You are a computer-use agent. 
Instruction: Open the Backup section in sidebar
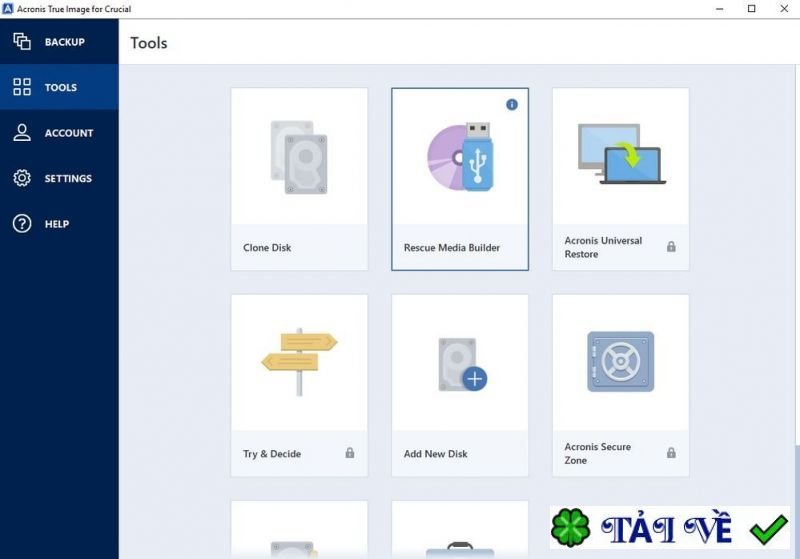59,42
